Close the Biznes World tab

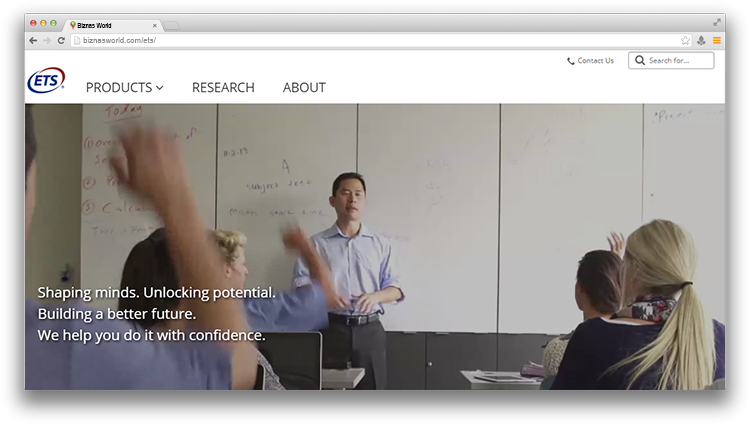[154, 26]
